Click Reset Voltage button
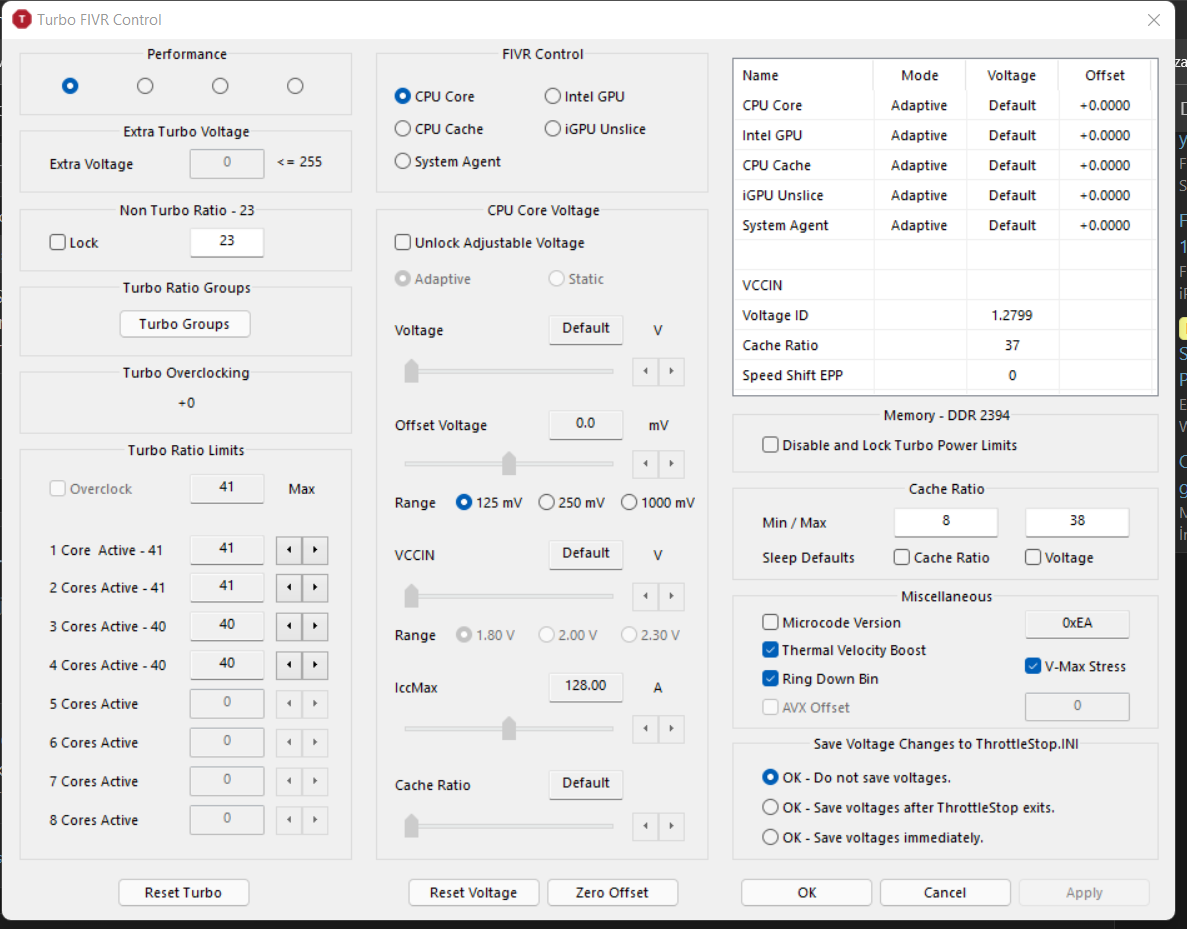The height and width of the screenshot is (929, 1187). [473, 893]
